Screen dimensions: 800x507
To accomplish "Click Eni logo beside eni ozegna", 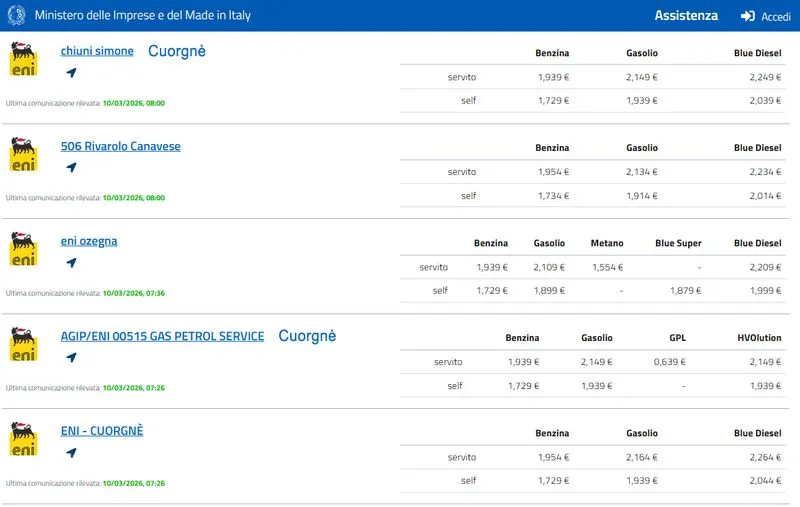I will coord(23,250).
